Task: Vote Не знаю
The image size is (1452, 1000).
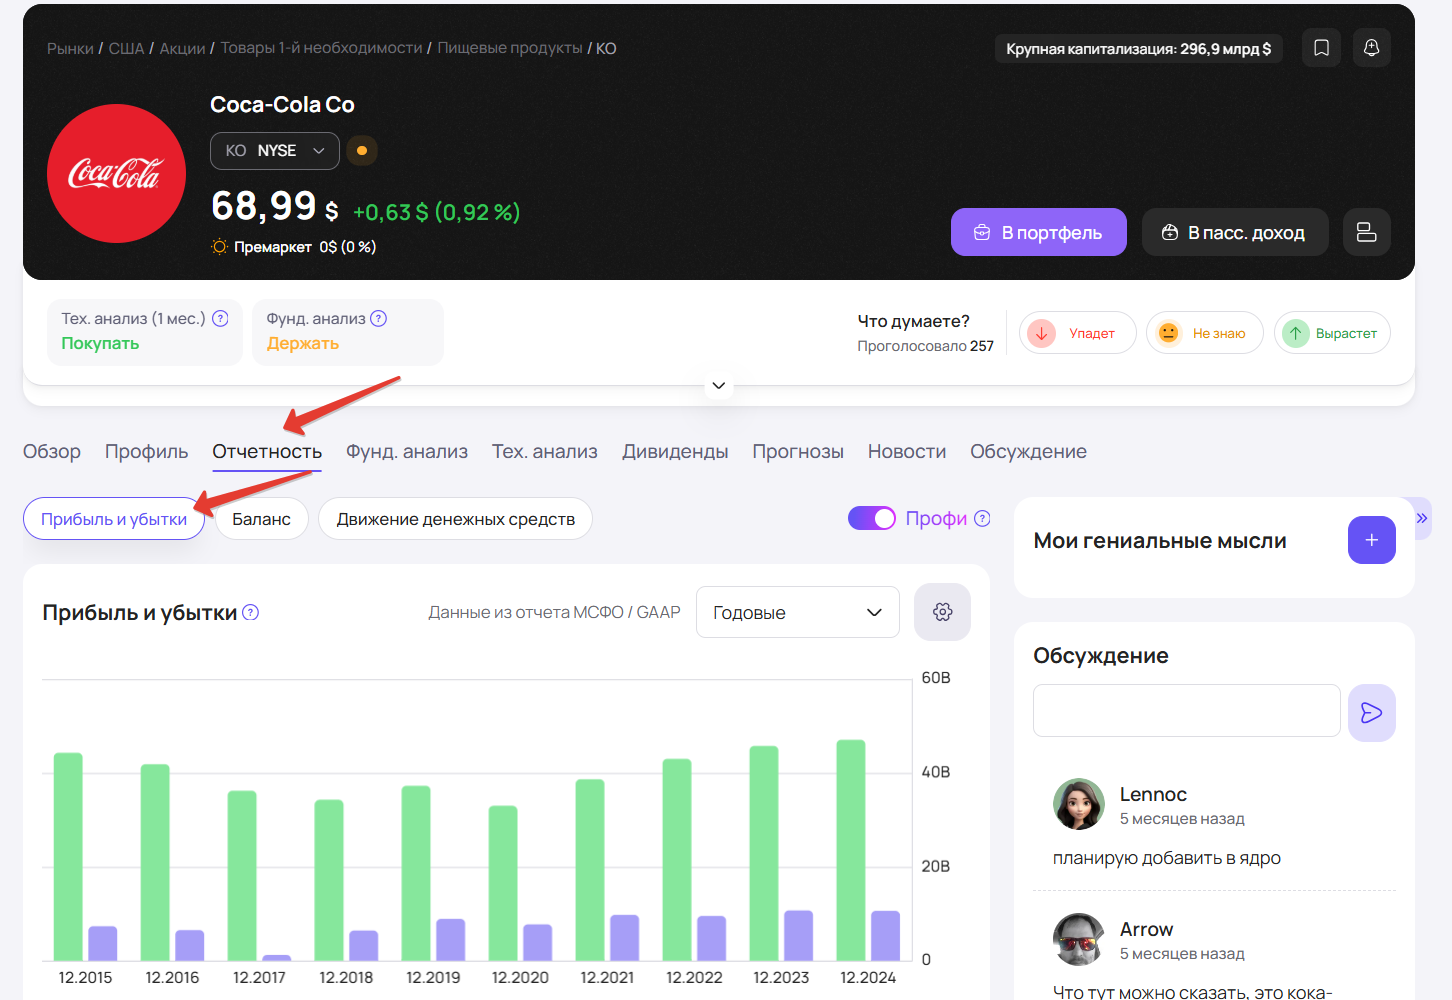Action: tap(1205, 333)
